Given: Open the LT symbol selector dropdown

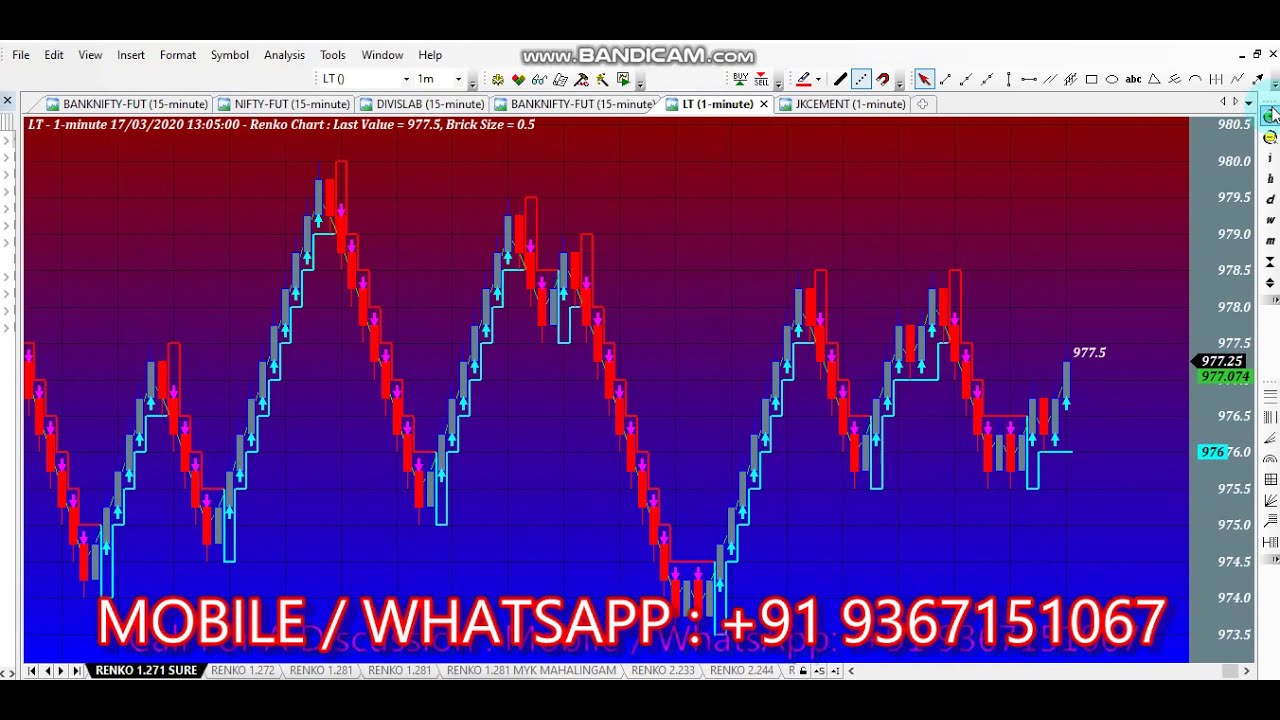Looking at the screenshot, I should (x=406, y=79).
